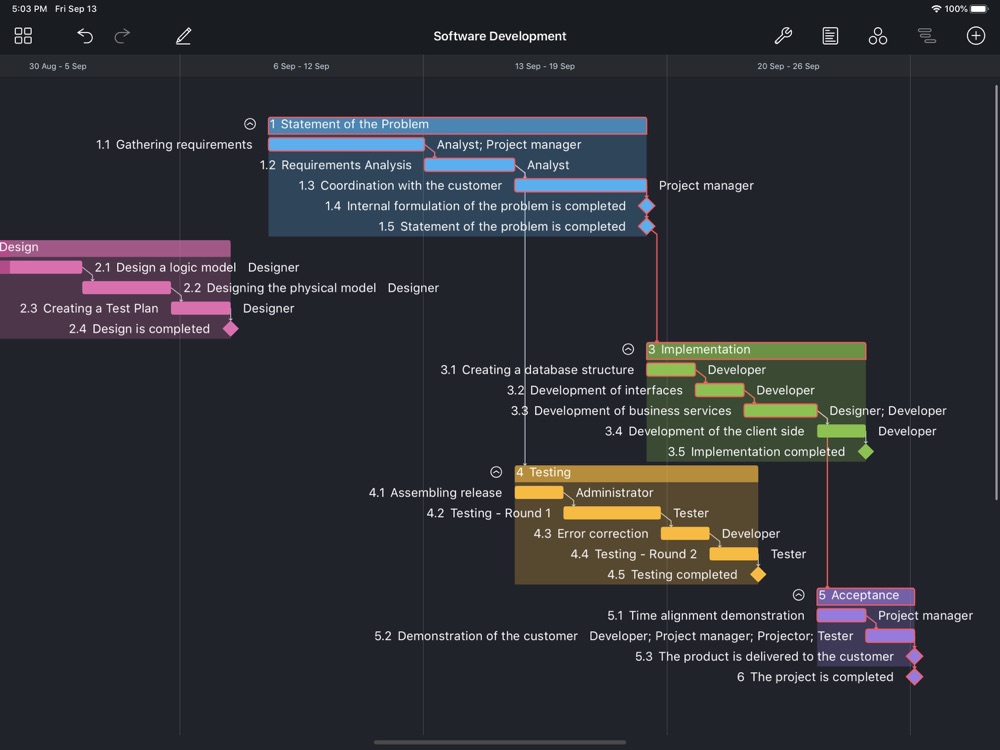Open the projects grid view icon

[x=23, y=36]
